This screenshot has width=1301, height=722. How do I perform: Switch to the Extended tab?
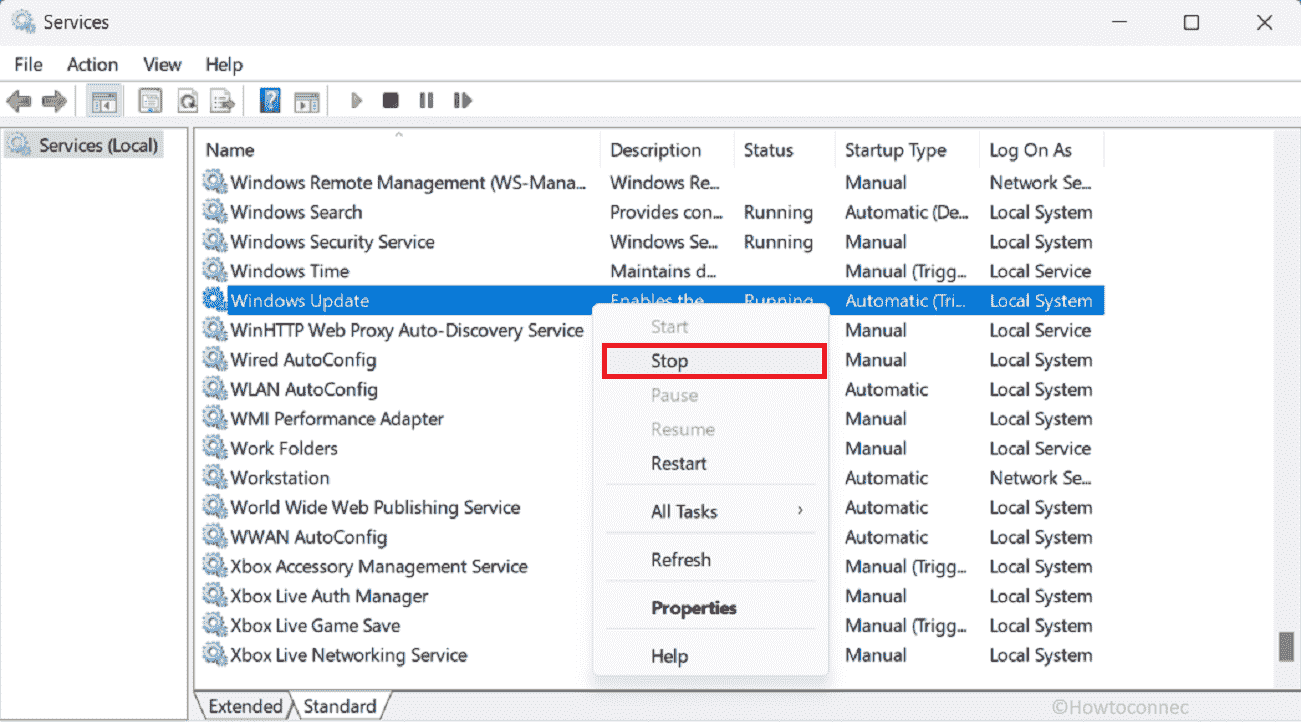click(244, 706)
